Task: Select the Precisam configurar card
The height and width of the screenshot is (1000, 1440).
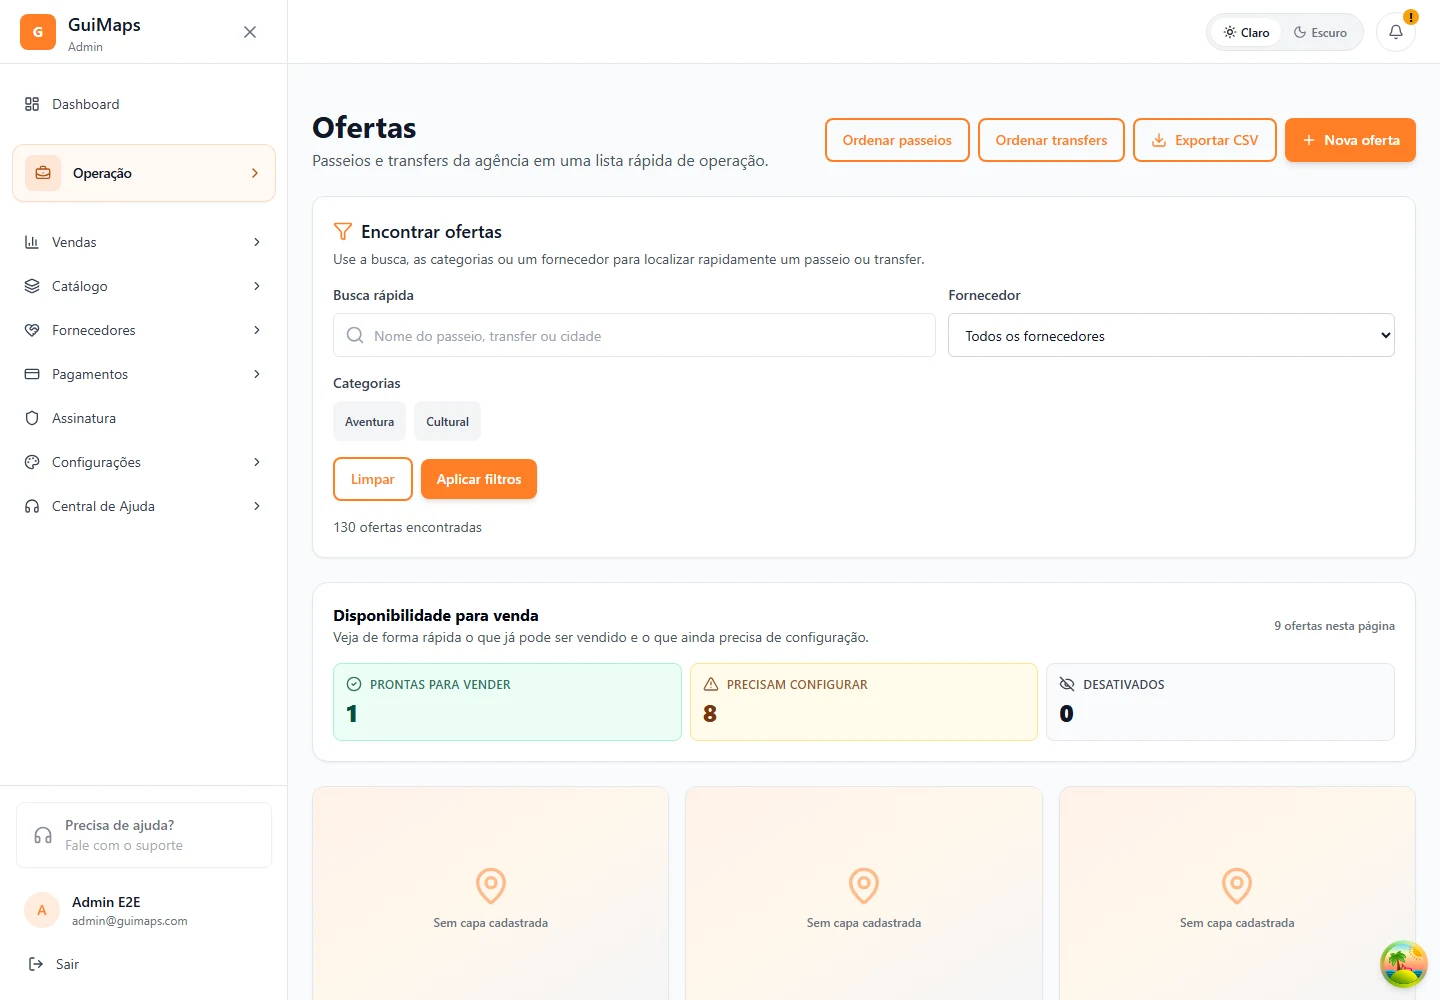Action: tap(864, 702)
